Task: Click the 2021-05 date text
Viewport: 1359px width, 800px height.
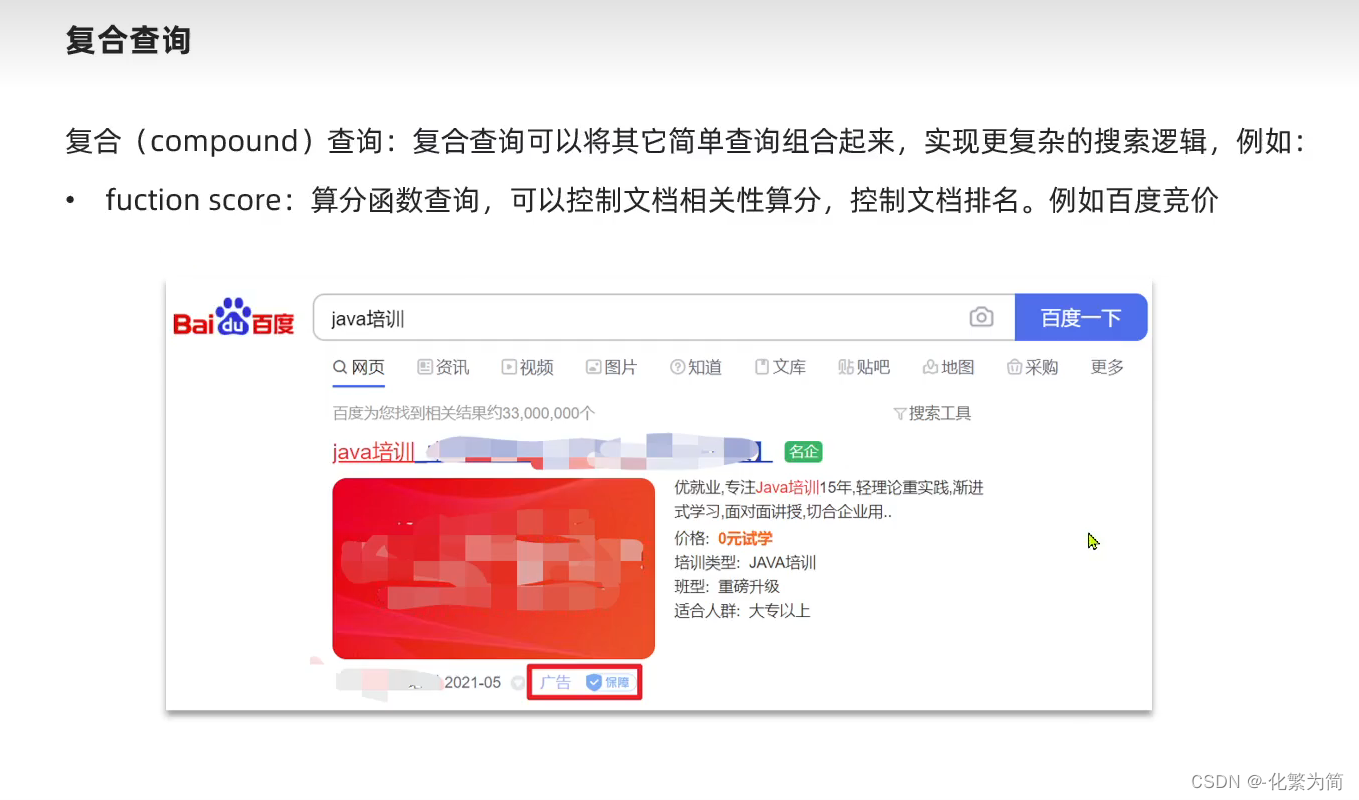Action: (472, 683)
